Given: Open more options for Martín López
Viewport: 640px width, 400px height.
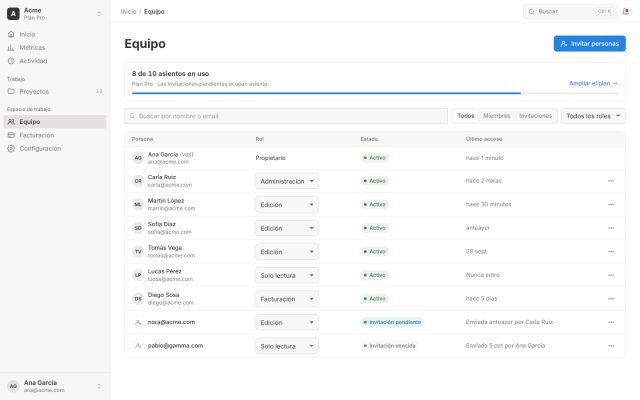Looking at the screenshot, I should click(x=611, y=204).
